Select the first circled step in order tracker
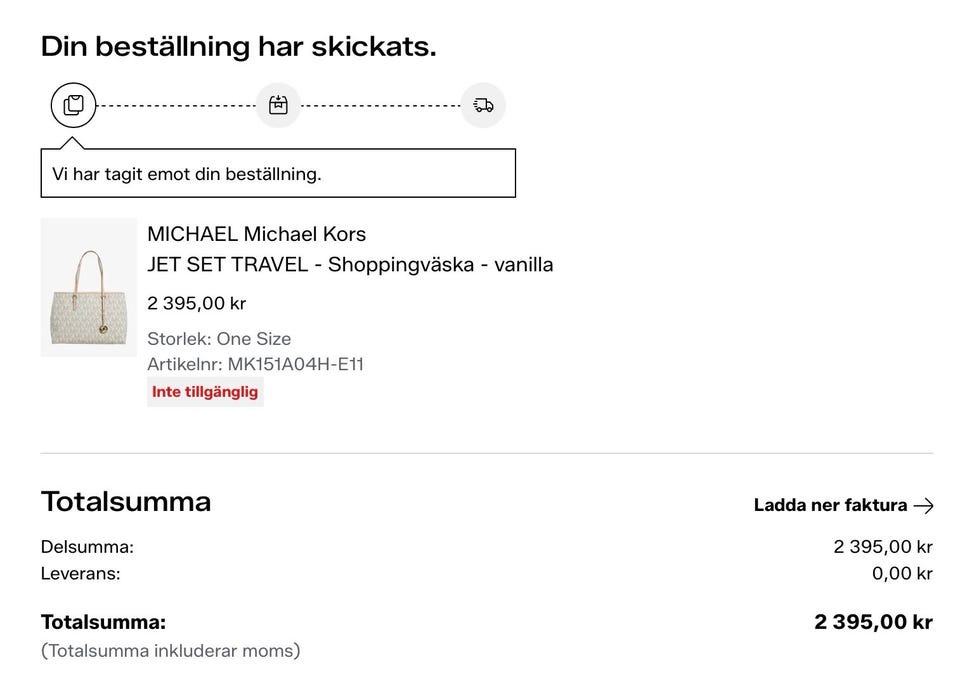 coord(70,104)
